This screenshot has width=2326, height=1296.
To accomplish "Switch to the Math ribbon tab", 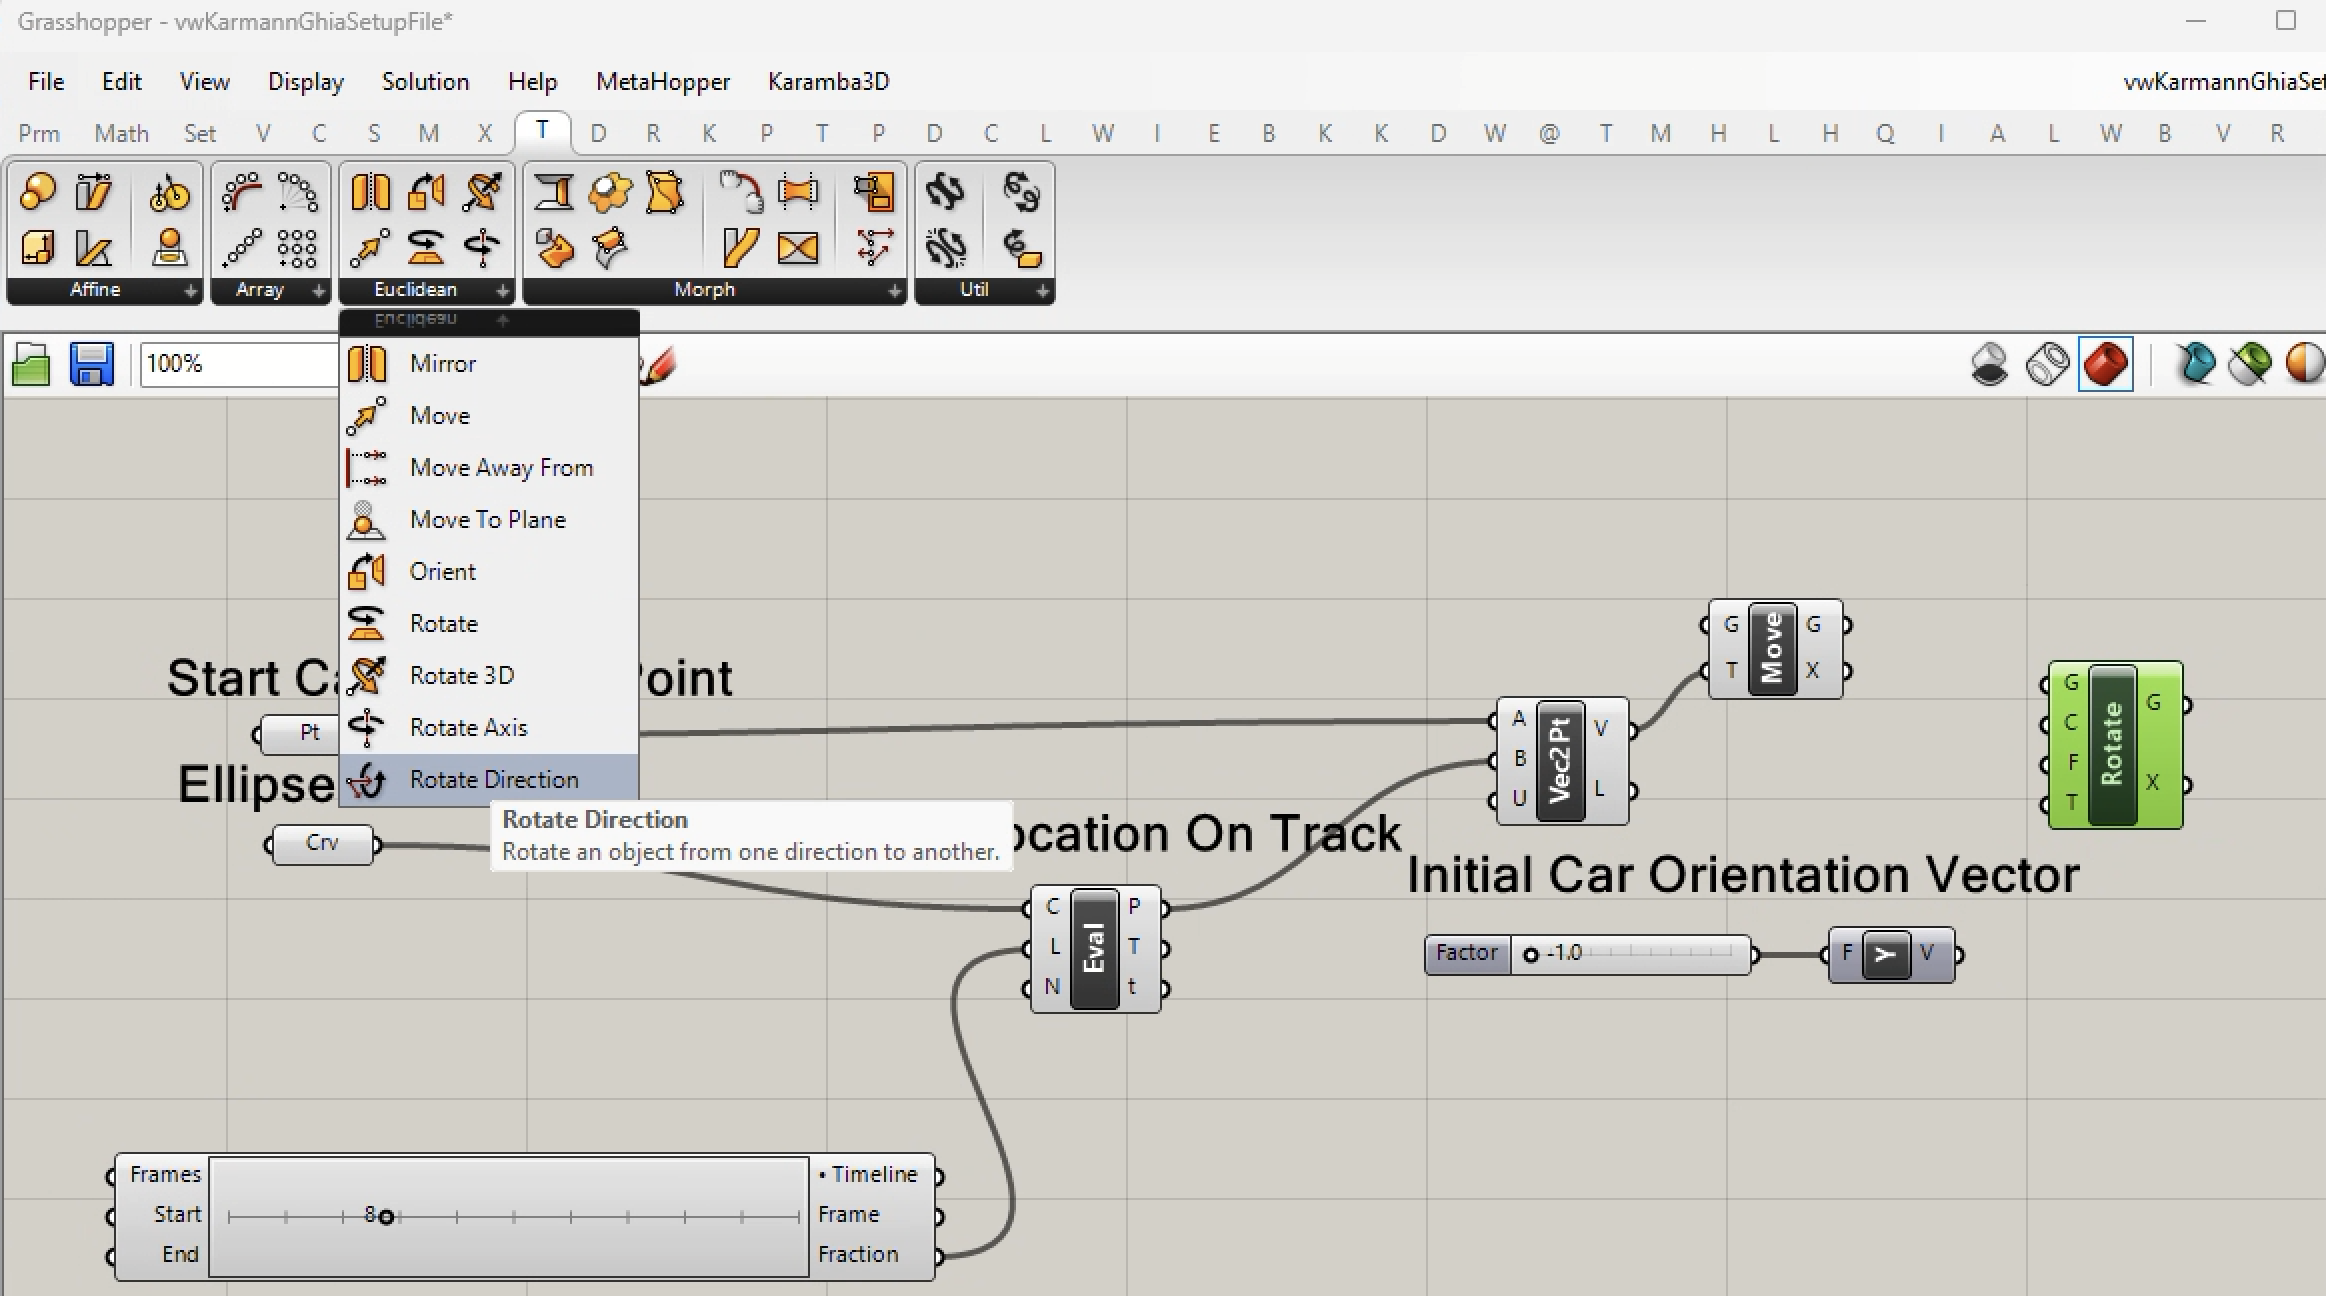I will coord(121,134).
